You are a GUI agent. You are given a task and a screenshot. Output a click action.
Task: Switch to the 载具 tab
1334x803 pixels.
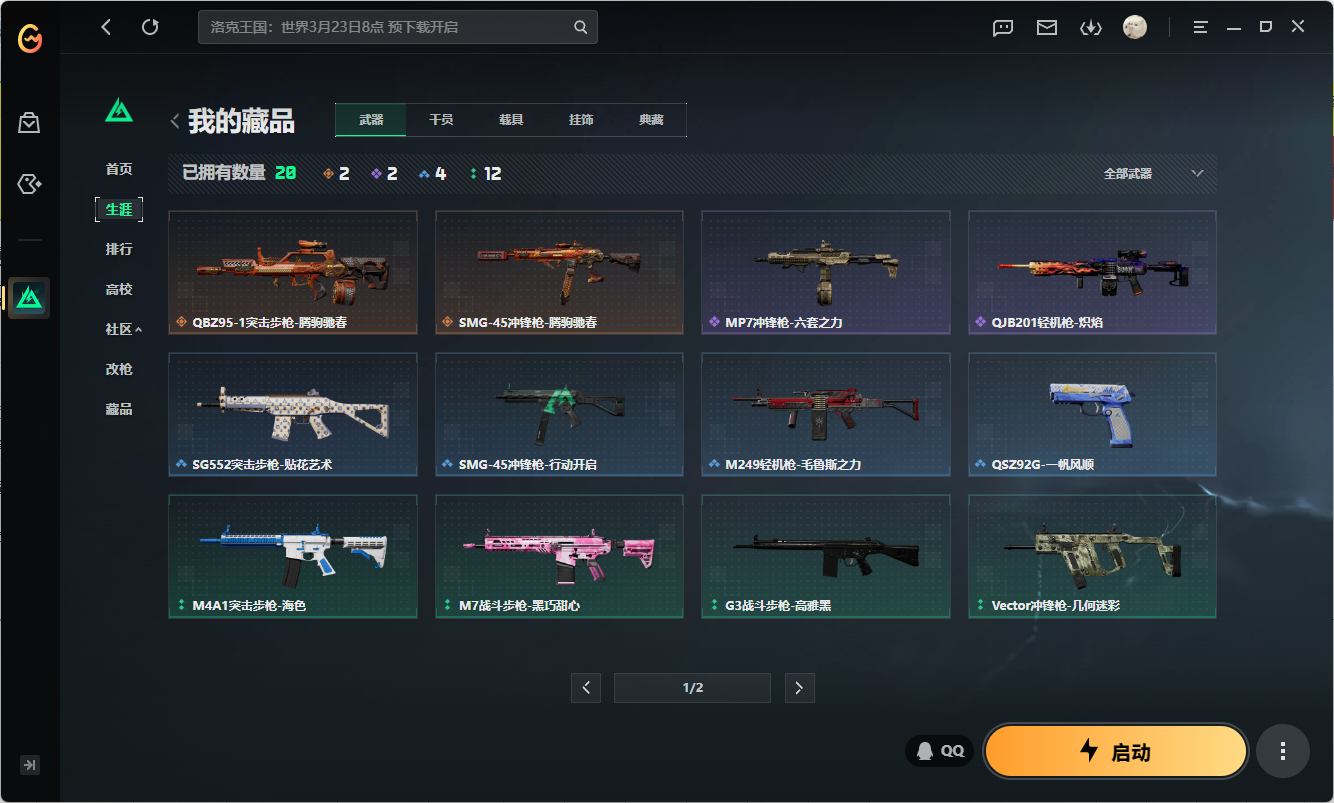[511, 120]
